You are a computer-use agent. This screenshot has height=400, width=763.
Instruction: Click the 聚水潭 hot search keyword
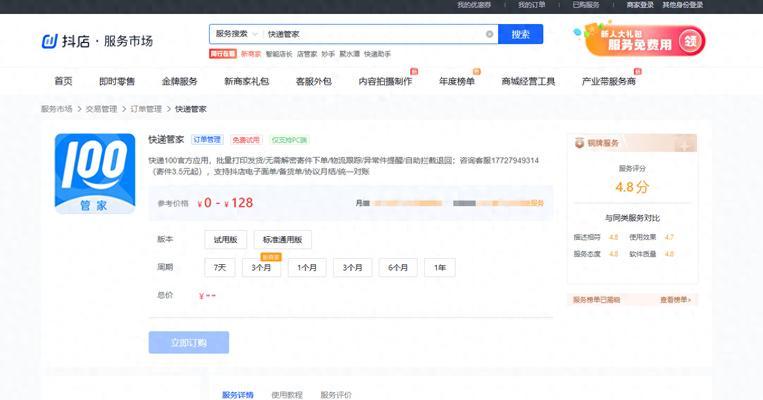click(349, 54)
